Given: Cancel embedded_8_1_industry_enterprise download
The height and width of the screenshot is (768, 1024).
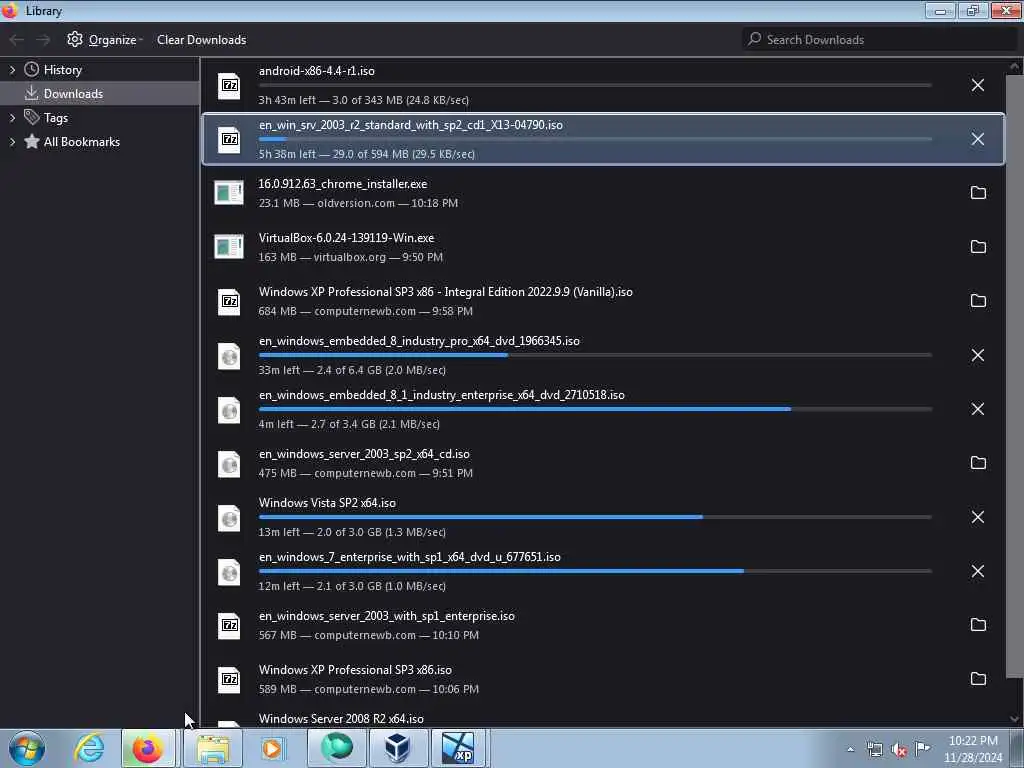Looking at the screenshot, I should click(x=977, y=409).
